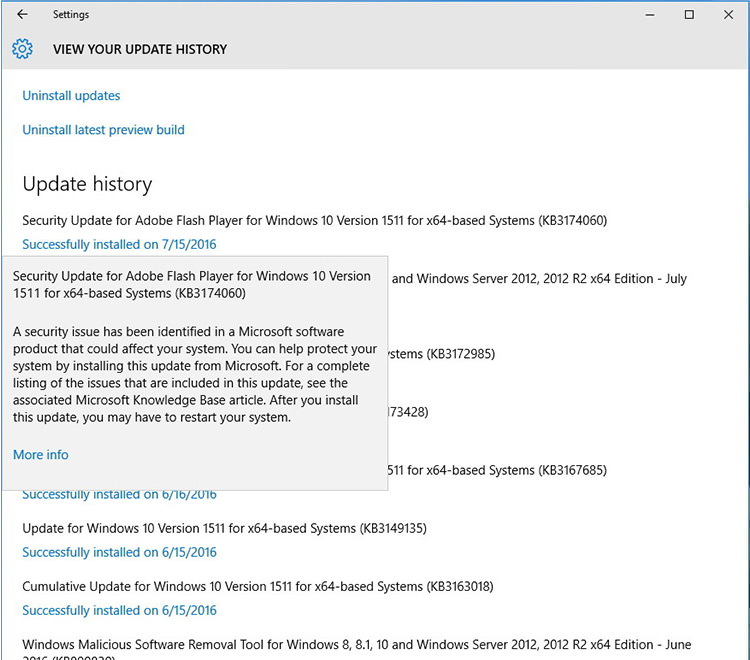The image size is (750, 660).
Task: Click Successfully installed on 6/16/2016
Action: coord(119,495)
